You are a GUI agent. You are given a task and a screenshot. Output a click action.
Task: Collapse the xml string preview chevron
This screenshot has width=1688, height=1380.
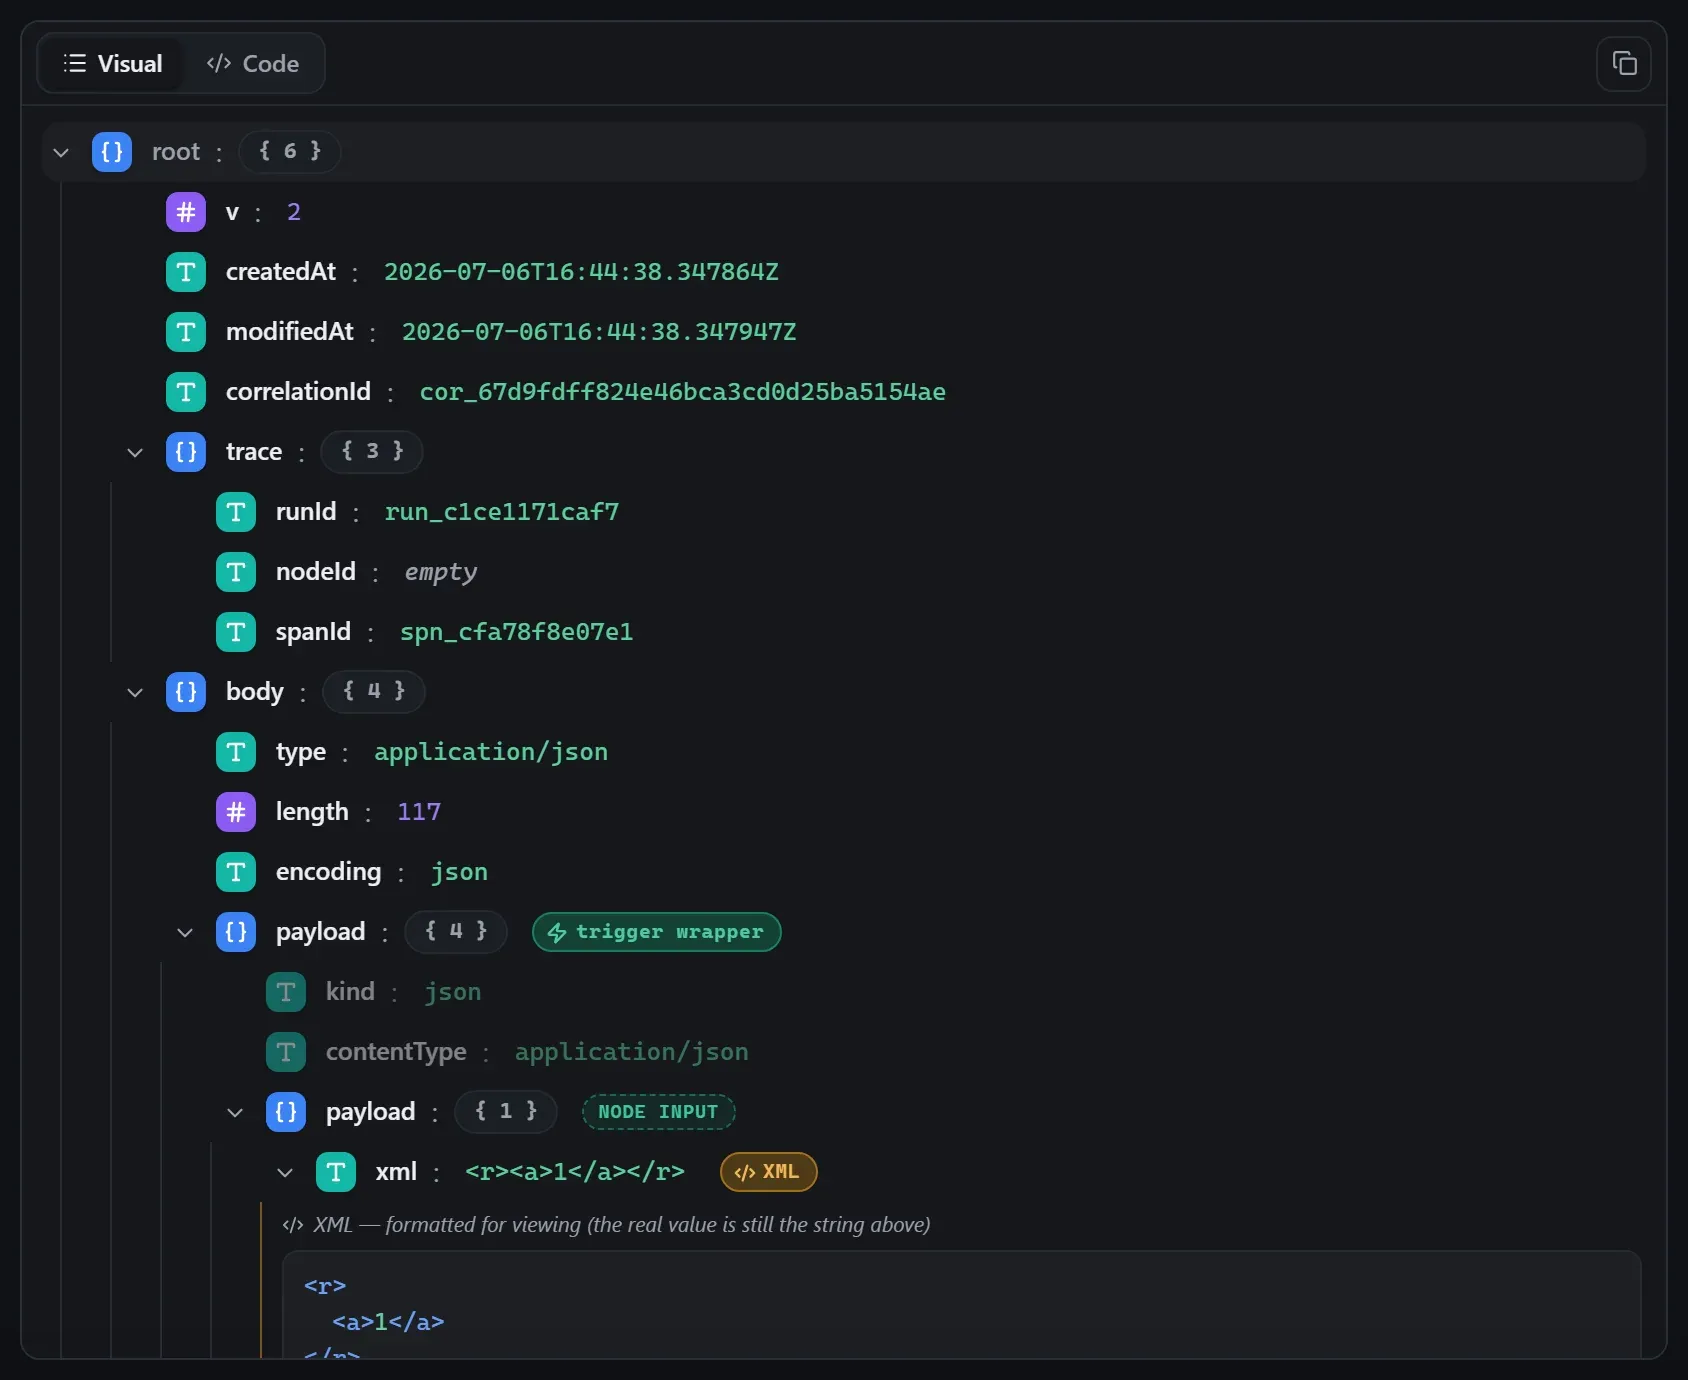tap(285, 1172)
